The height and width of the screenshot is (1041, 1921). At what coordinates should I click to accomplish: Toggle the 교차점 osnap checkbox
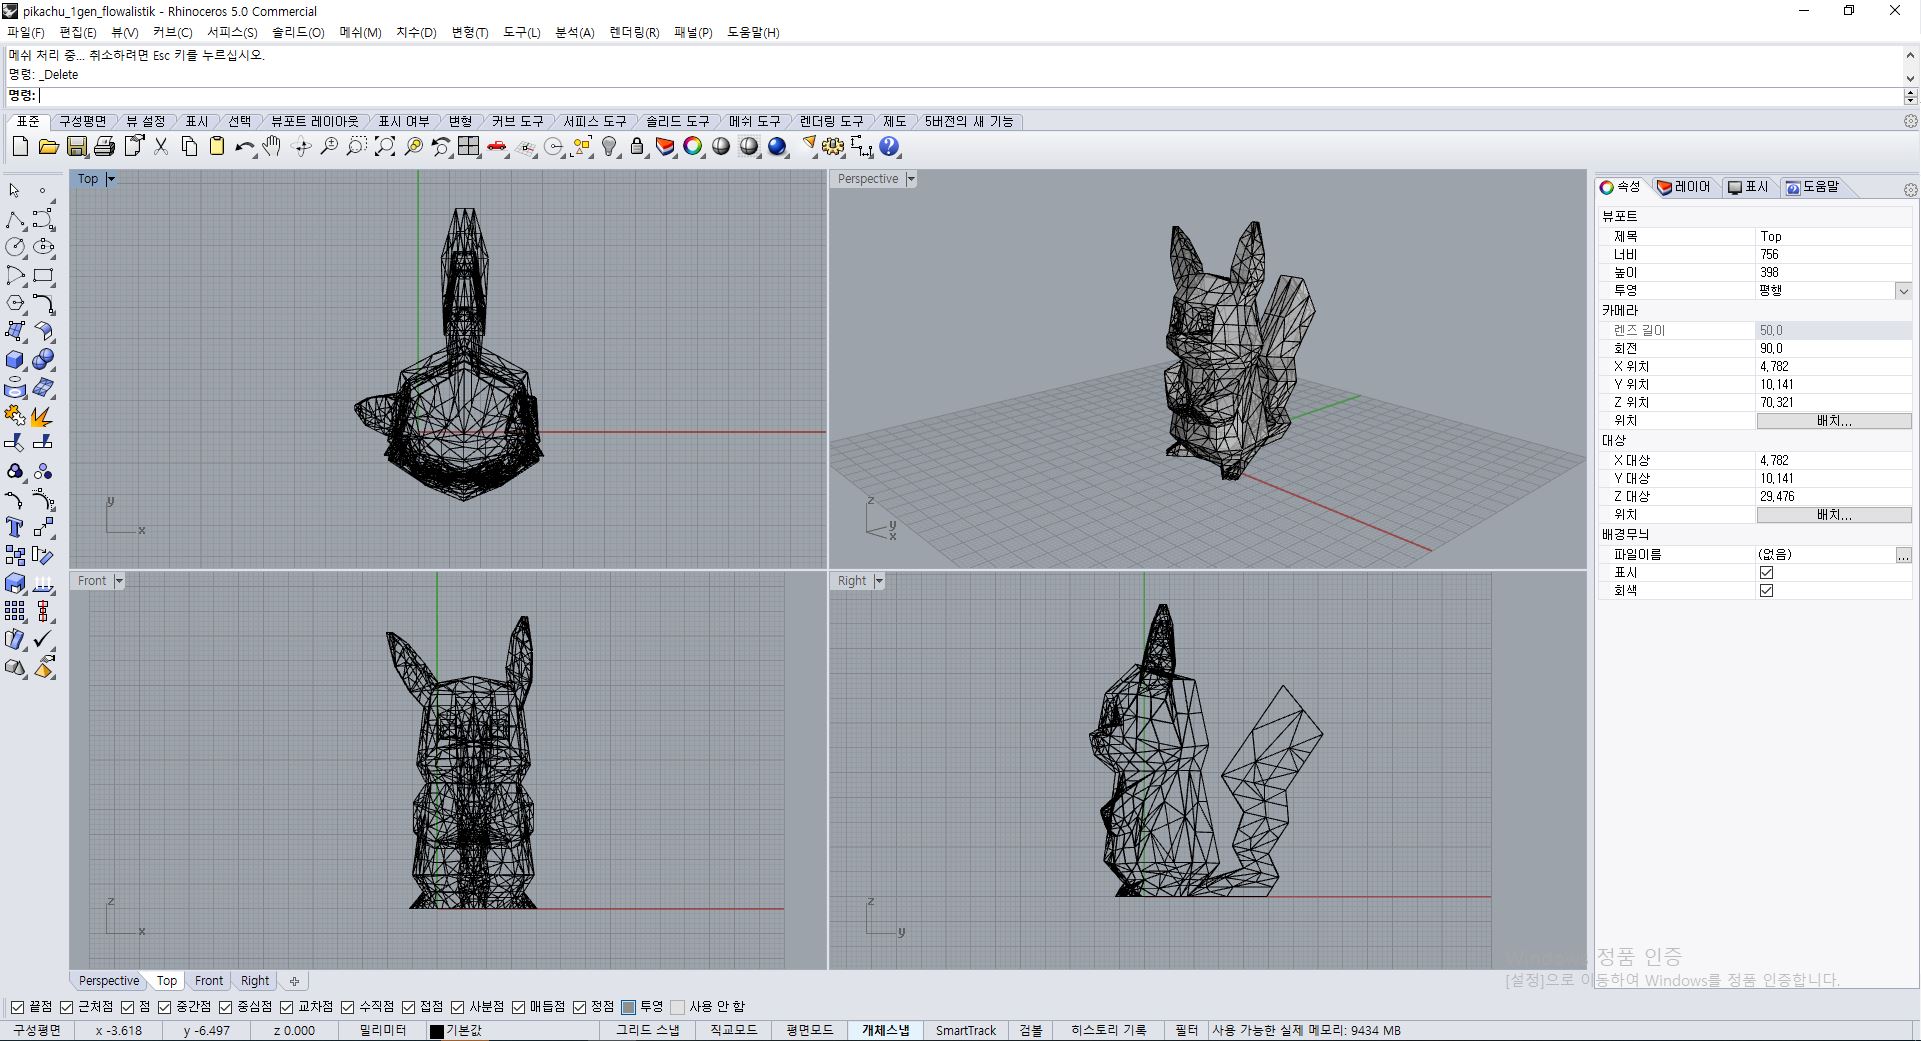tap(287, 1007)
